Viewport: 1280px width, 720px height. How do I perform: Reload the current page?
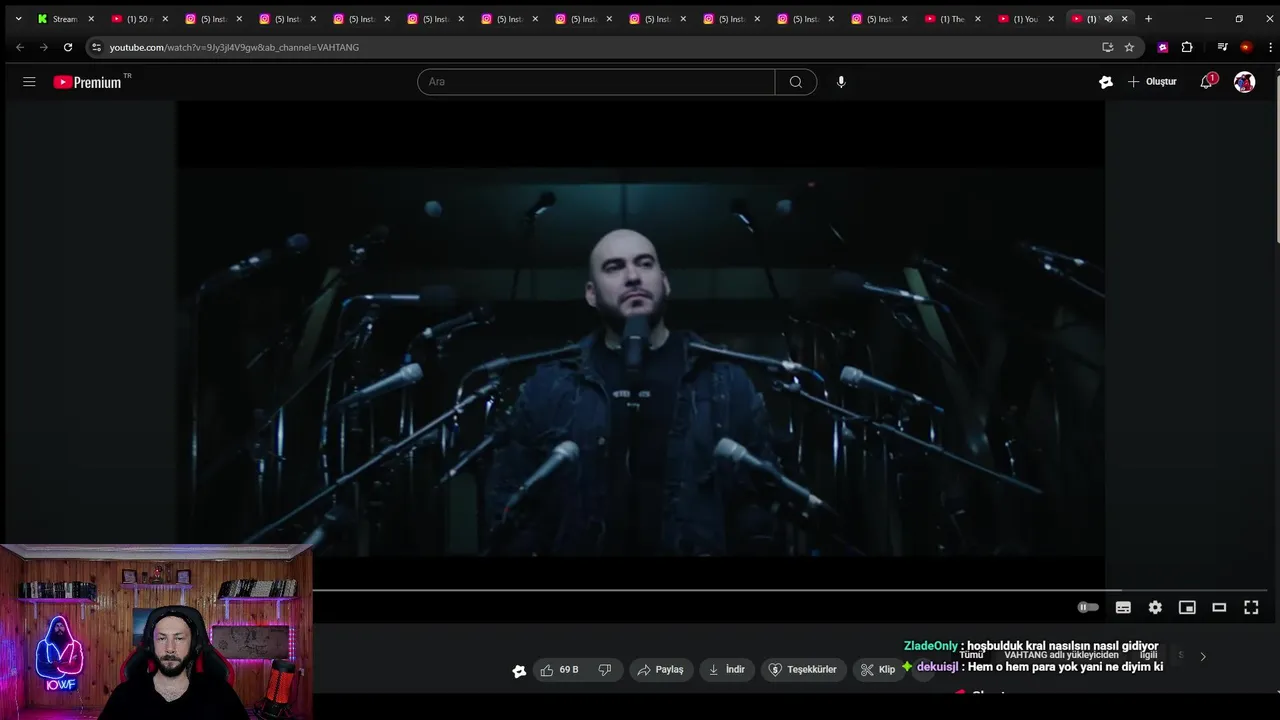[68, 47]
